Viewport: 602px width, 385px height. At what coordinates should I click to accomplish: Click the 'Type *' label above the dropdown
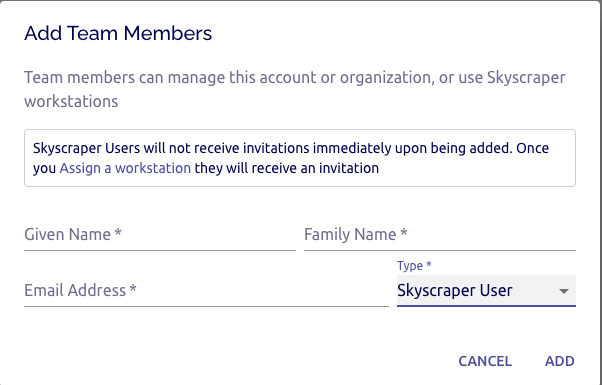pos(414,266)
